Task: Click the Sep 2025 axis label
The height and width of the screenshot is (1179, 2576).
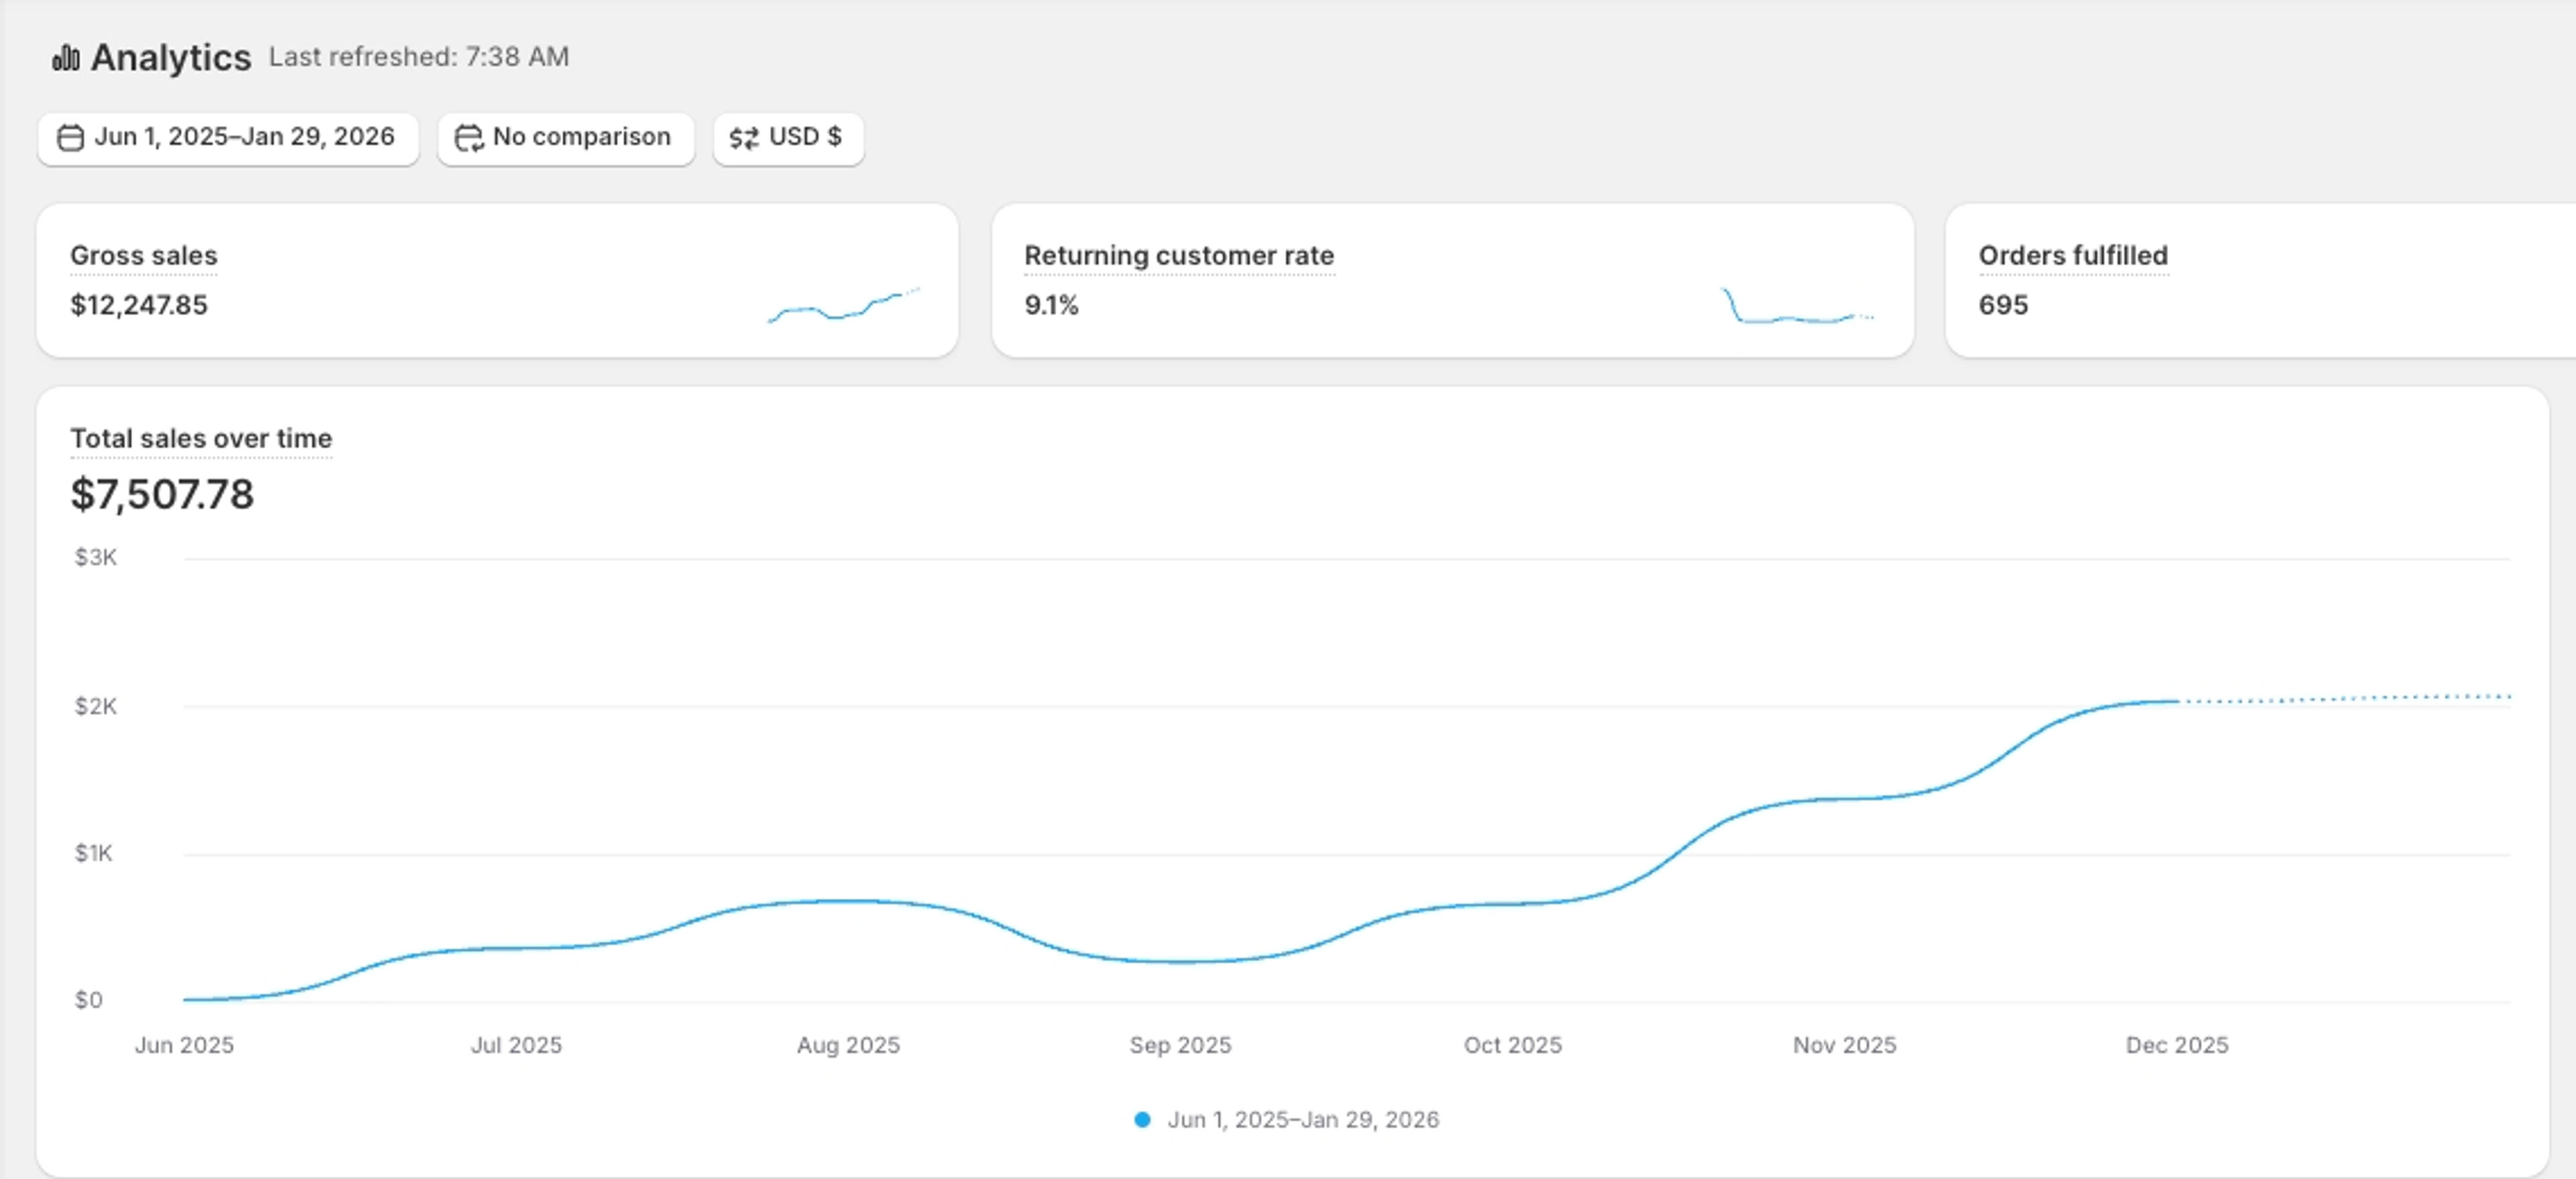Action: tap(1180, 1045)
